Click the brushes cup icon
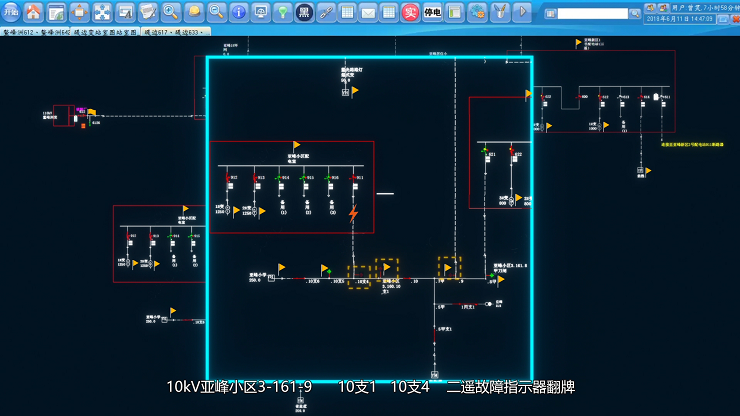The height and width of the screenshot is (416, 740). [500, 12]
